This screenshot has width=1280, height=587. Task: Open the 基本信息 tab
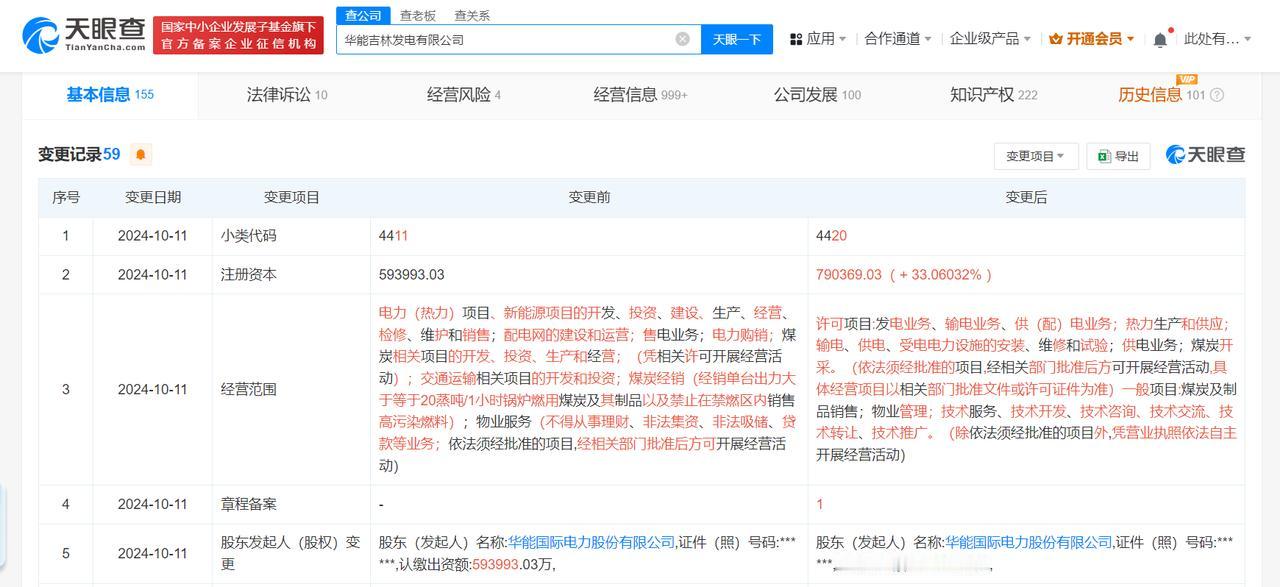click(x=110, y=95)
